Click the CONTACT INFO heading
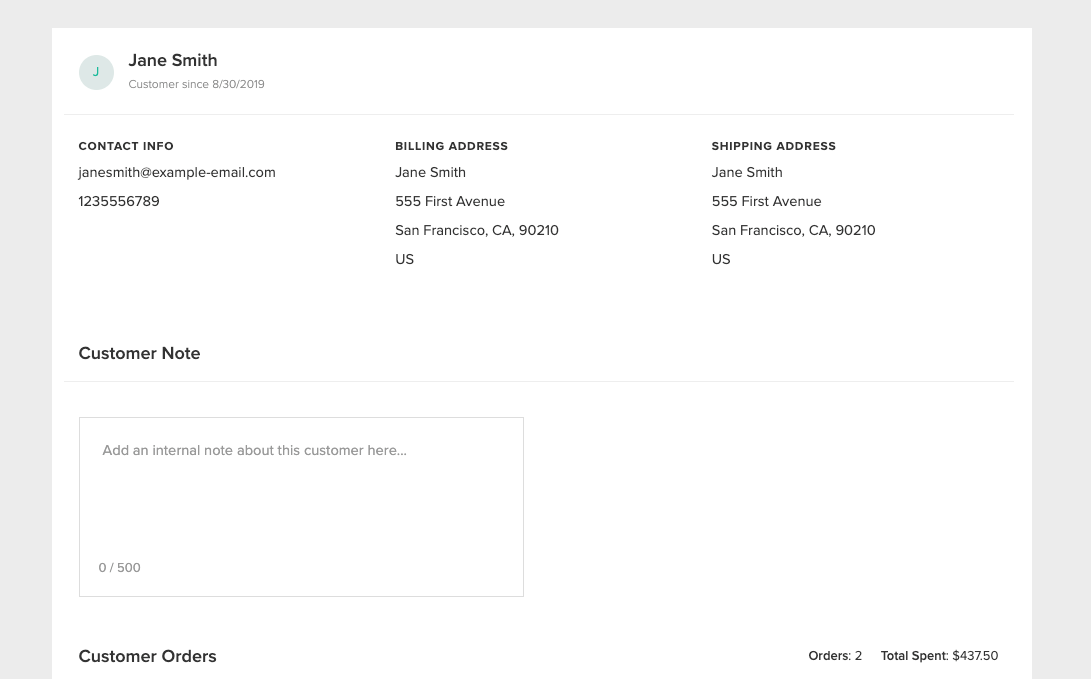 pyautogui.click(x=126, y=146)
